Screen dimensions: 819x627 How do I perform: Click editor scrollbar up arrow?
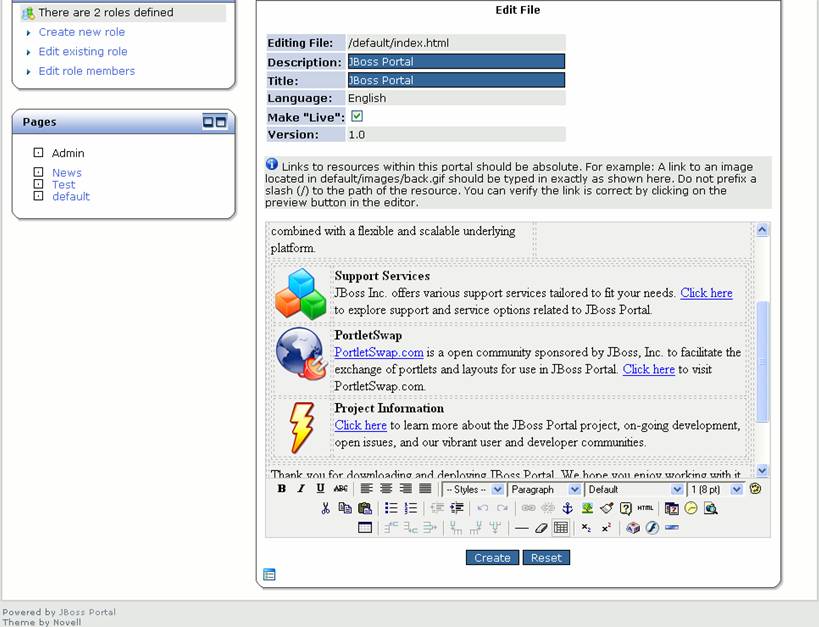(x=762, y=229)
